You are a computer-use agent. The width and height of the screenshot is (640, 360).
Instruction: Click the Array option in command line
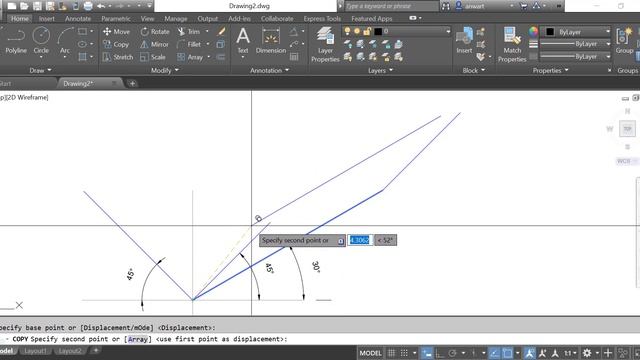coord(138,339)
